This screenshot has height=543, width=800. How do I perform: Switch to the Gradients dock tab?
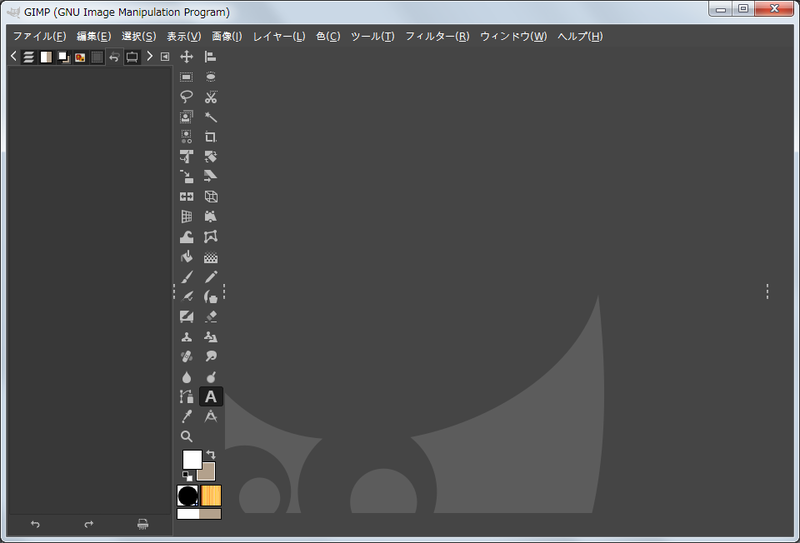[46, 57]
